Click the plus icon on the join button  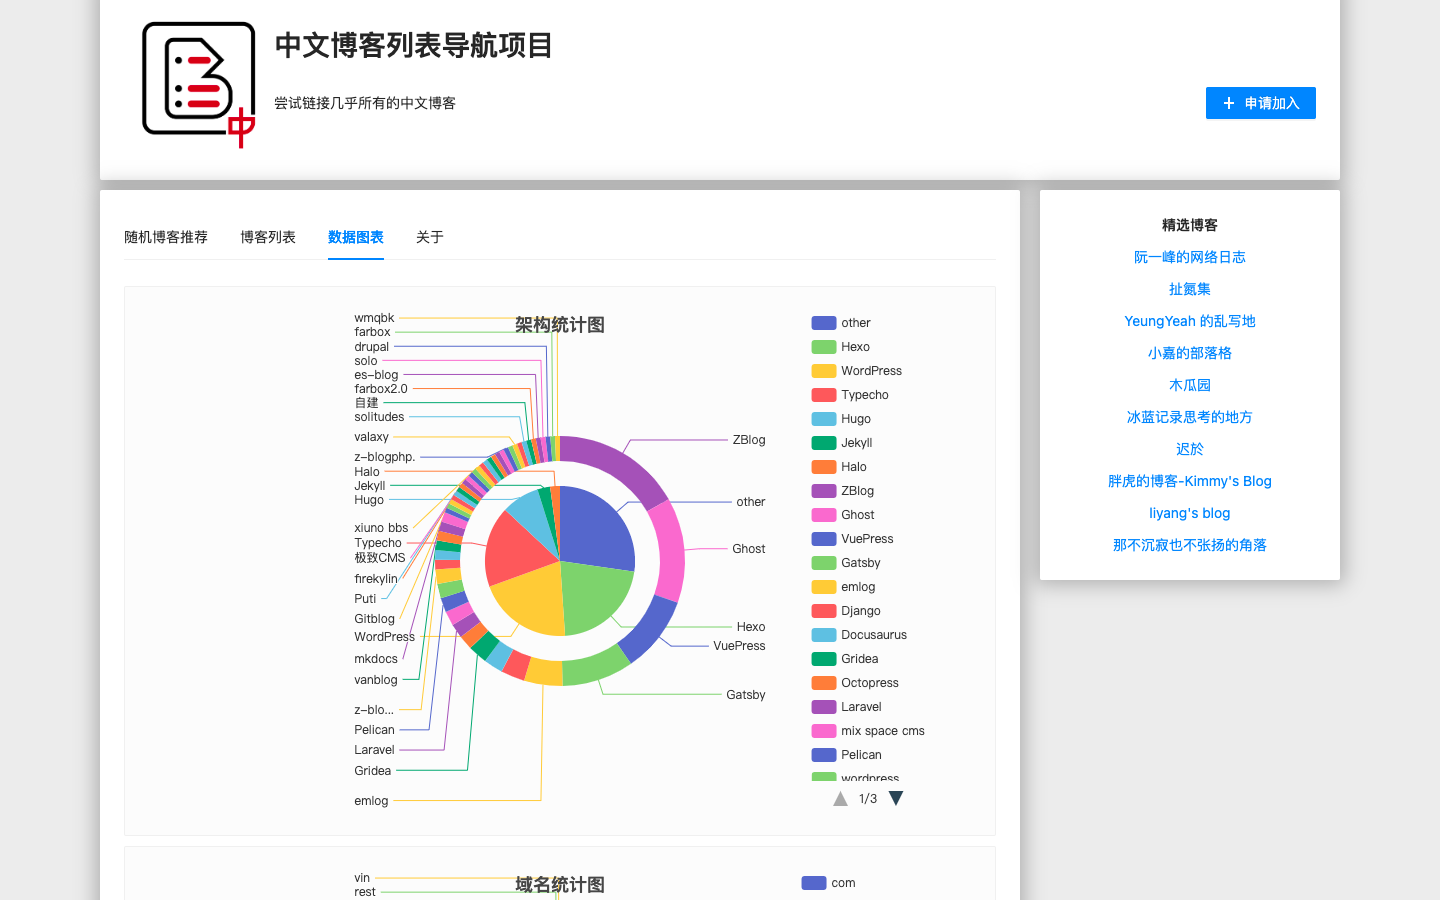pyautogui.click(x=1228, y=102)
